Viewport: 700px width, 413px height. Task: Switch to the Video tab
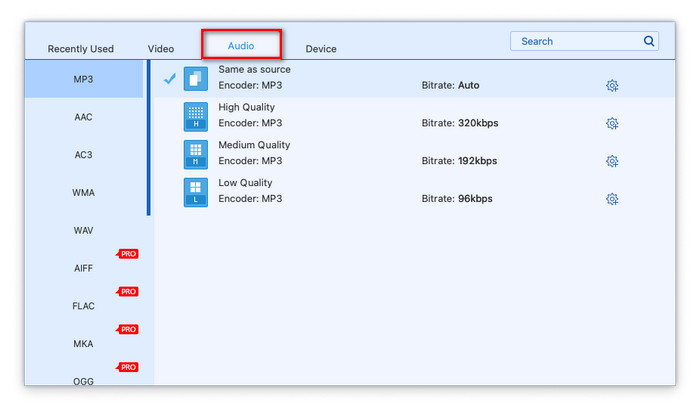tap(161, 49)
